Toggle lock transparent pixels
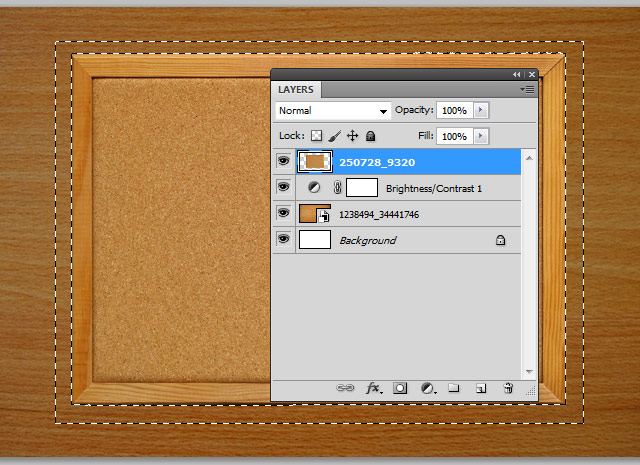 (x=316, y=135)
